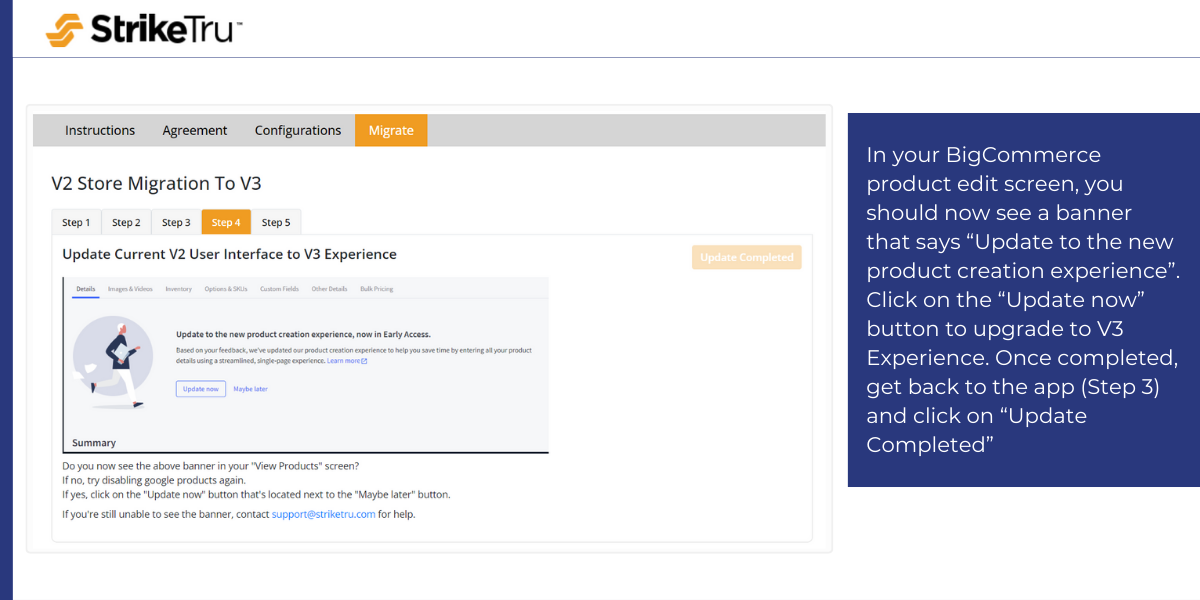Go to Step 3 tab

tap(176, 222)
